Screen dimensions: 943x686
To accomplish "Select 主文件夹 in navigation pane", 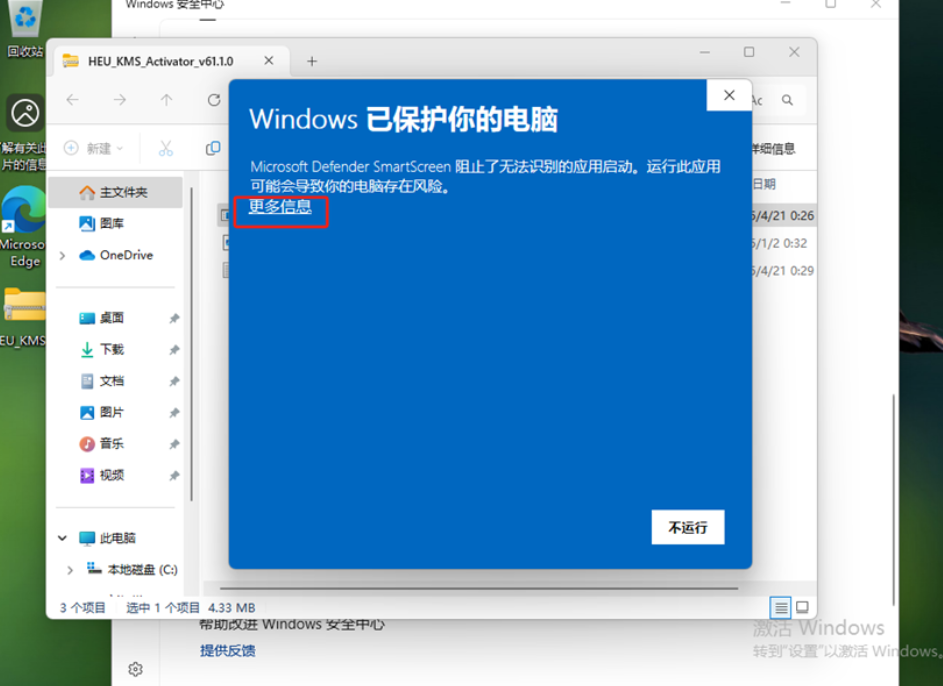I will (115, 192).
